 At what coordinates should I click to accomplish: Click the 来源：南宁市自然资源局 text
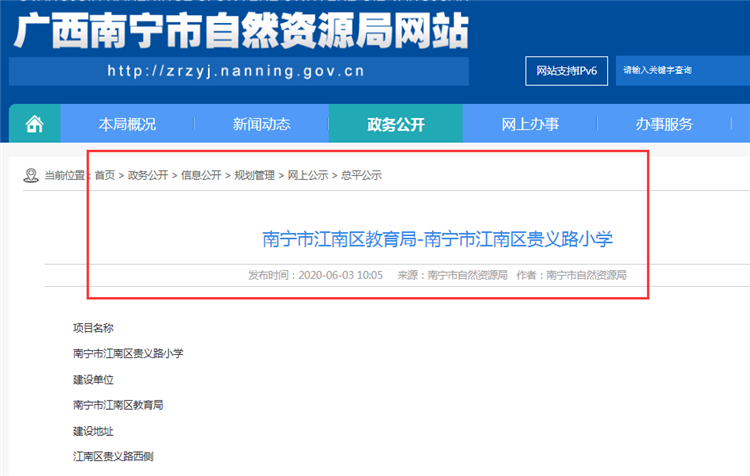(x=452, y=275)
